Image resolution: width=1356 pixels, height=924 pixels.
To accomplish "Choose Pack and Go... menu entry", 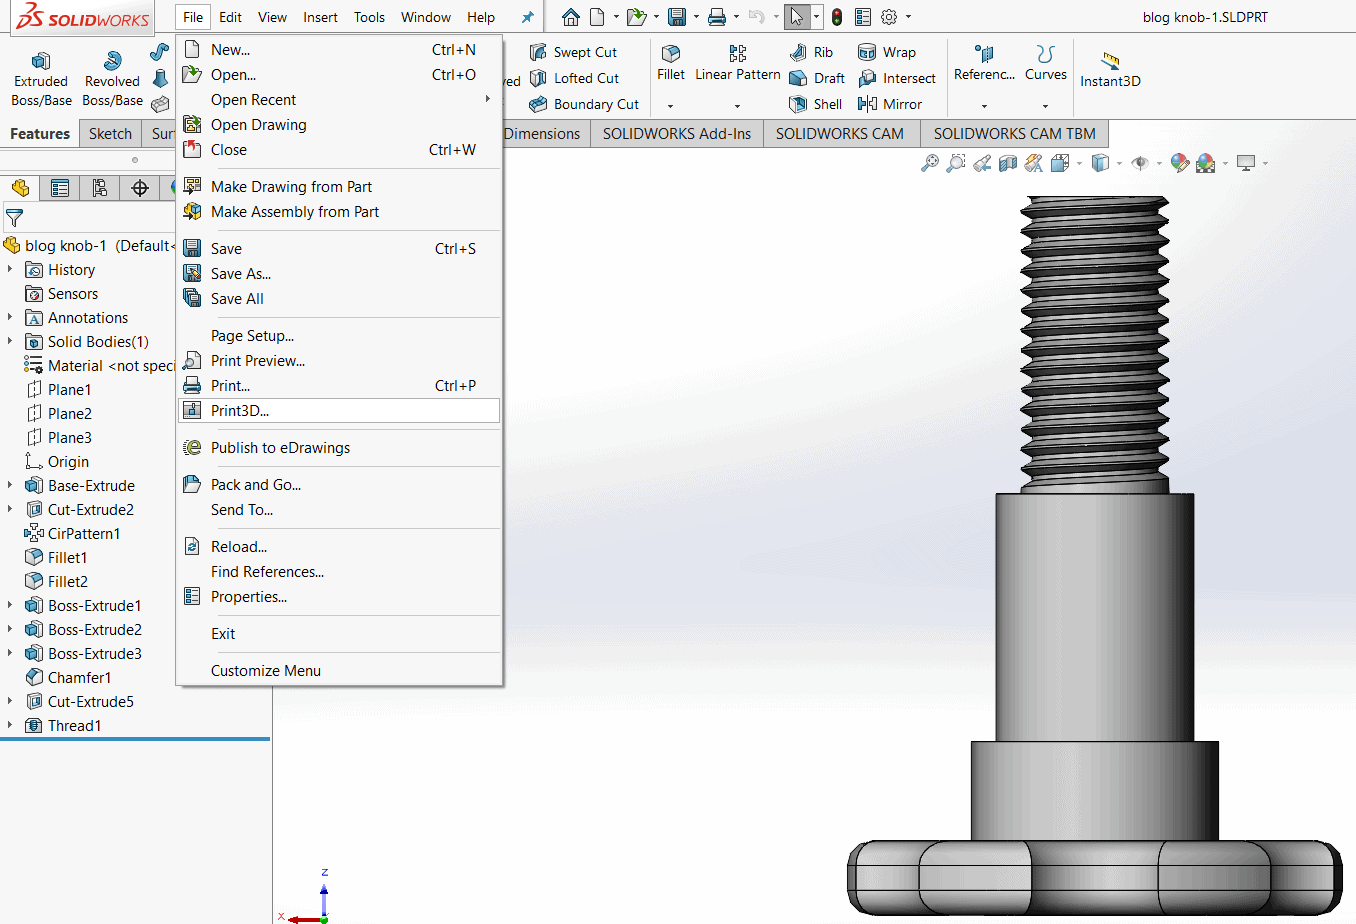I will click(339, 484).
